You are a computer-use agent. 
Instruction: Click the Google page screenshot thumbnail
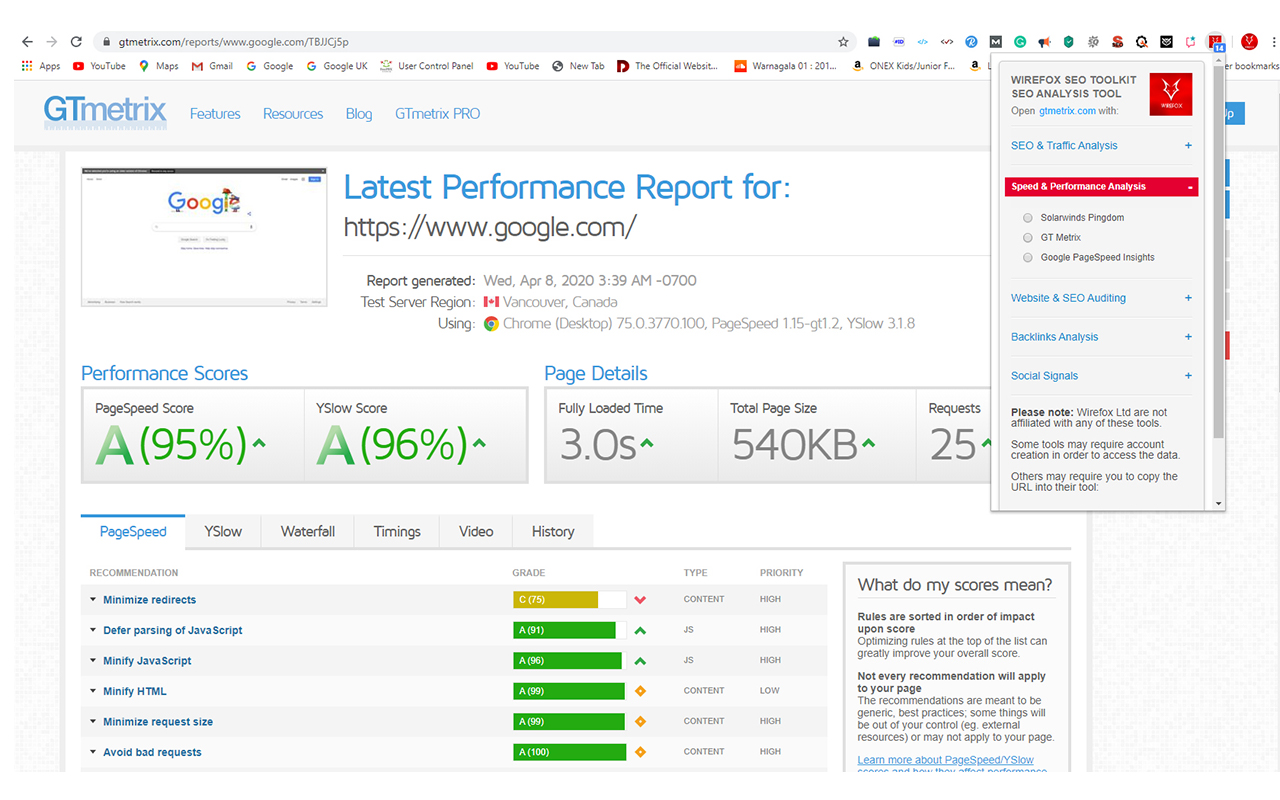click(204, 237)
